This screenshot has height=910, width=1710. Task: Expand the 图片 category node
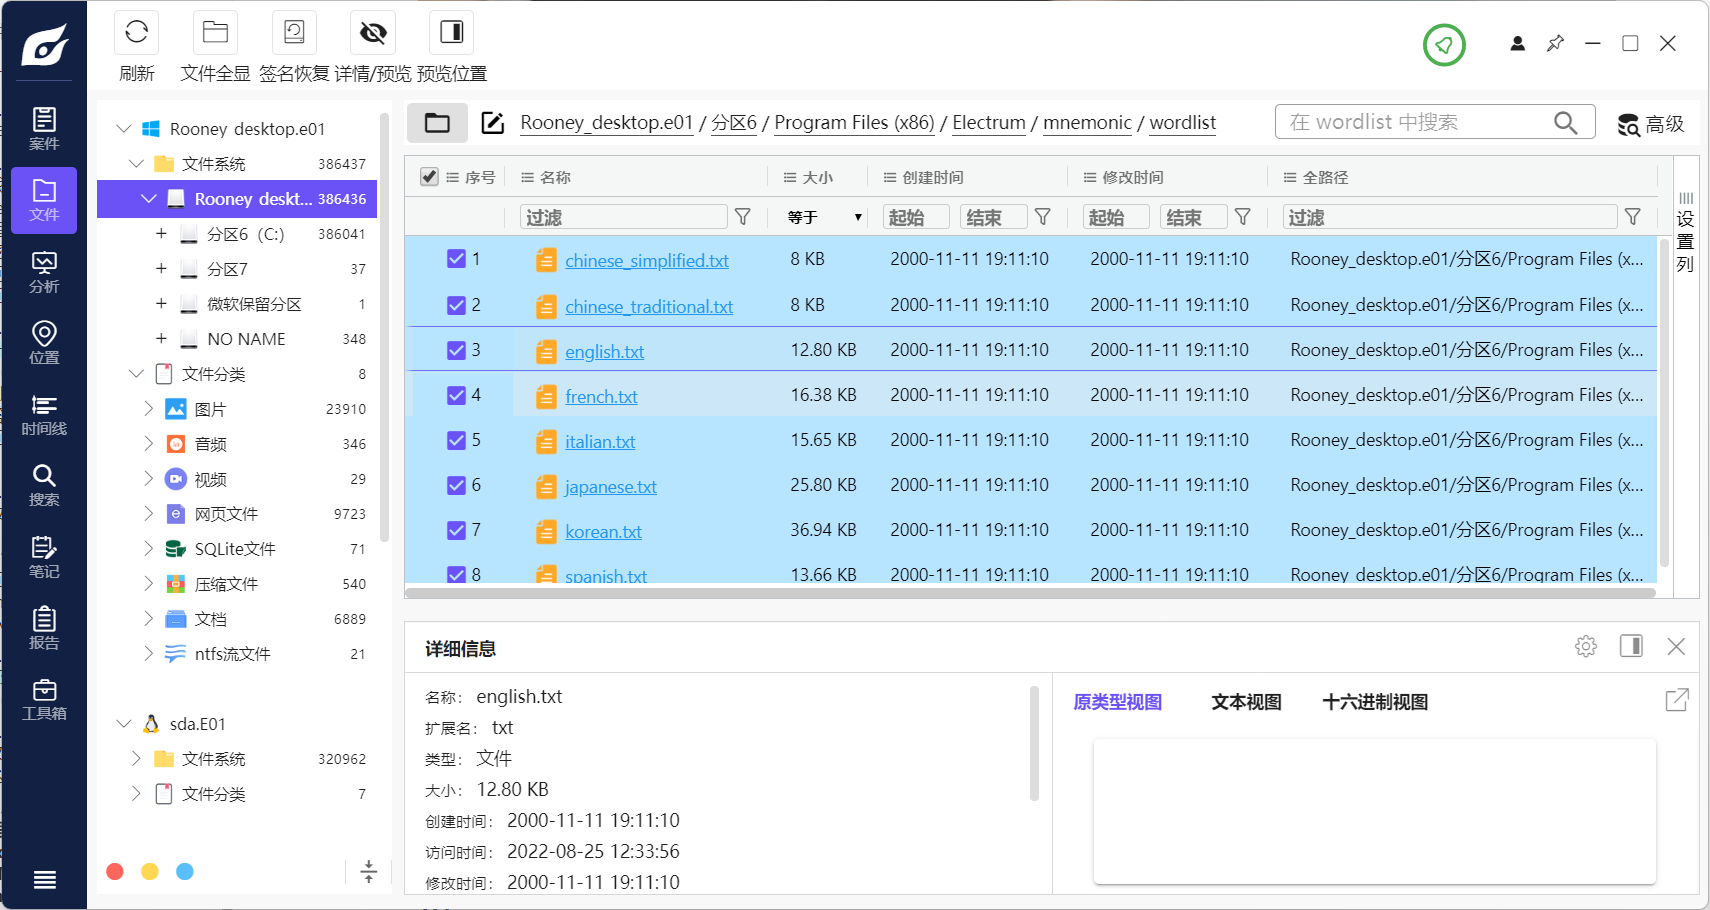click(149, 409)
